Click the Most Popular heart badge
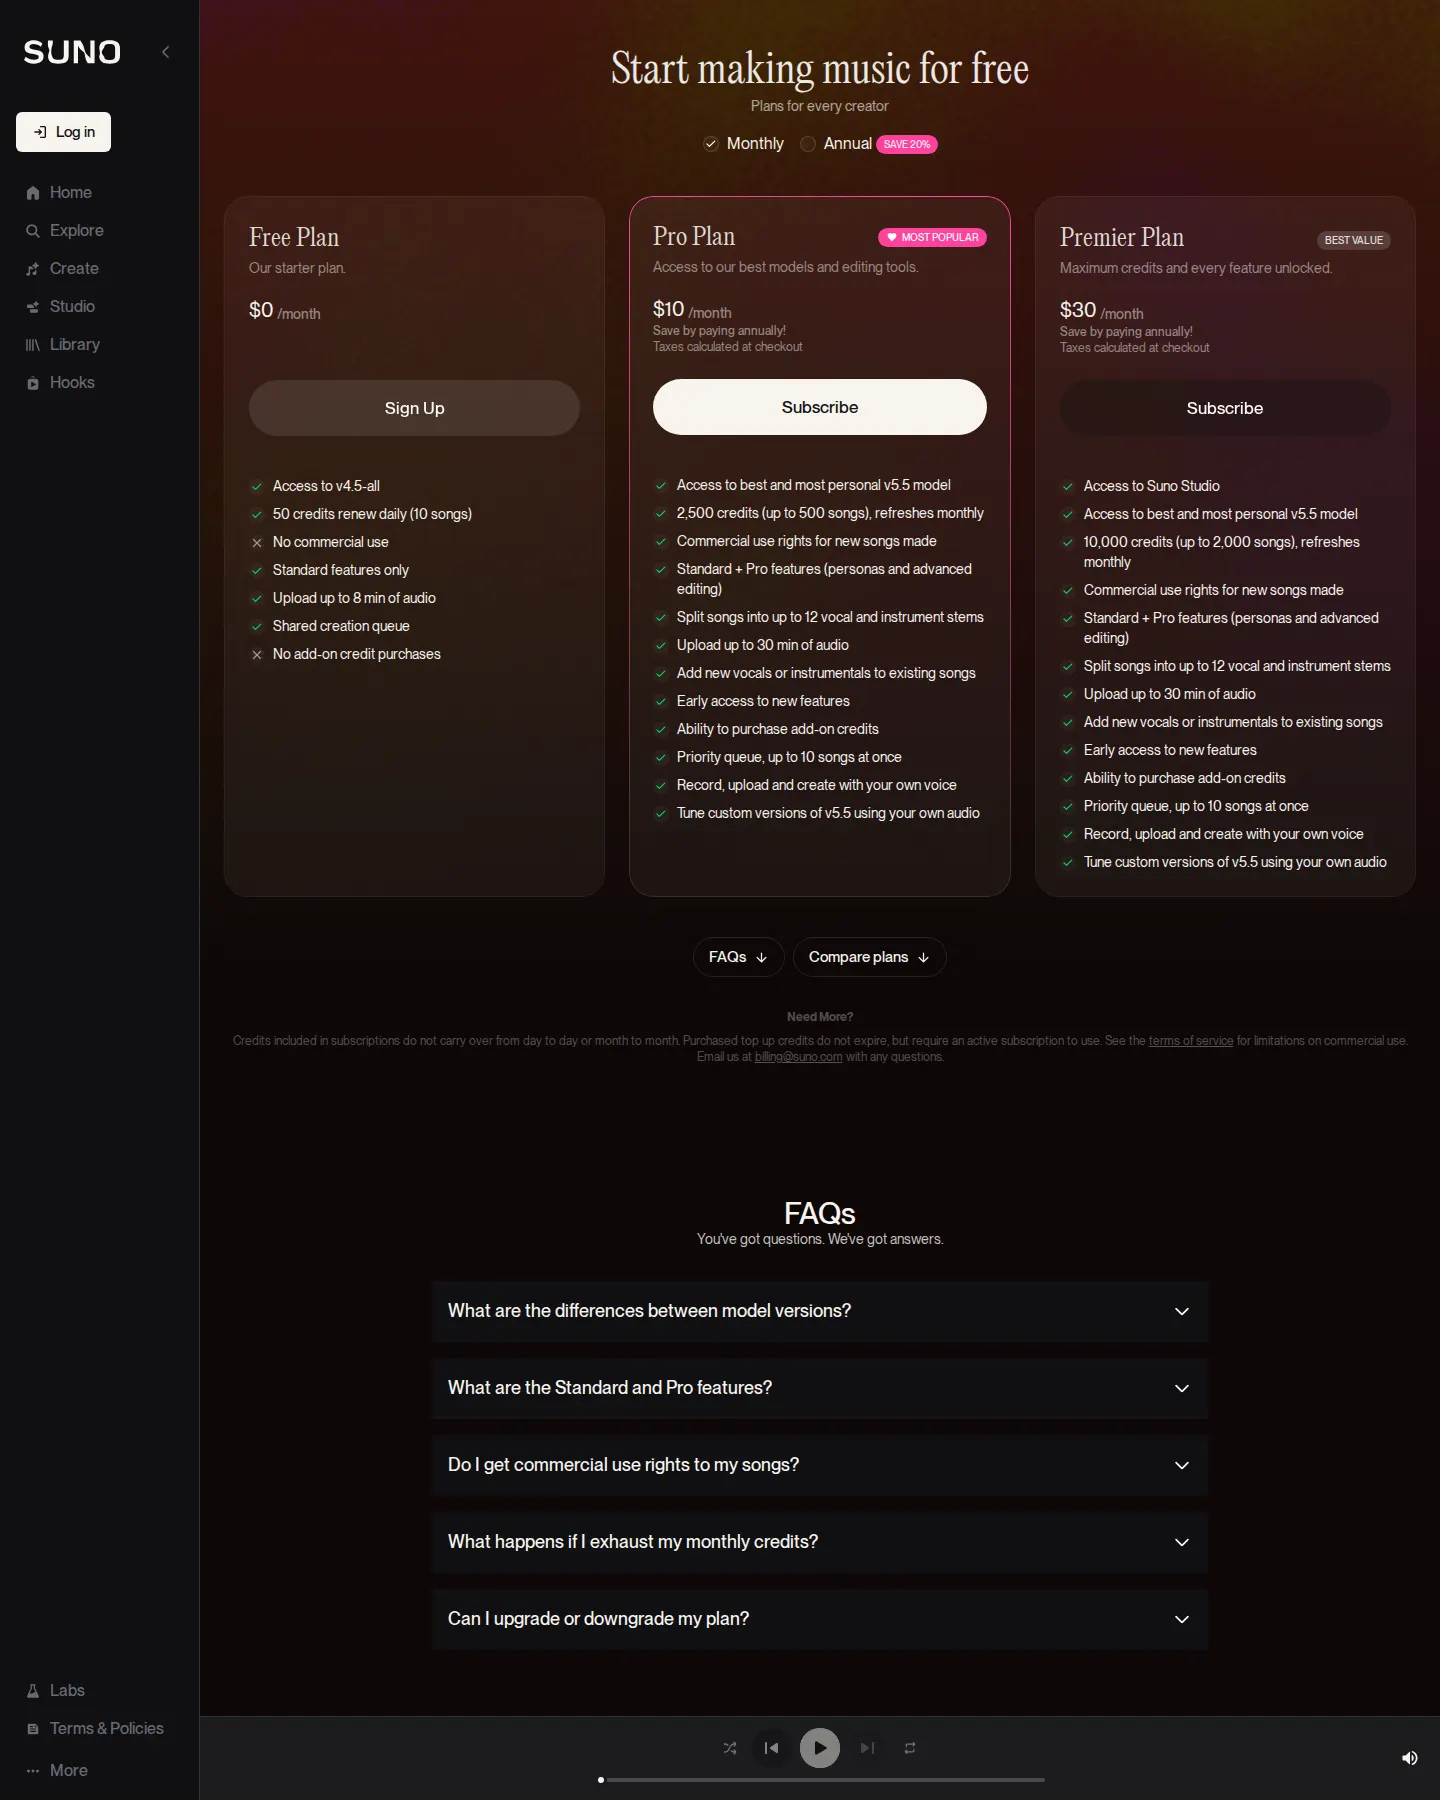The width and height of the screenshot is (1440, 1800). coord(933,237)
